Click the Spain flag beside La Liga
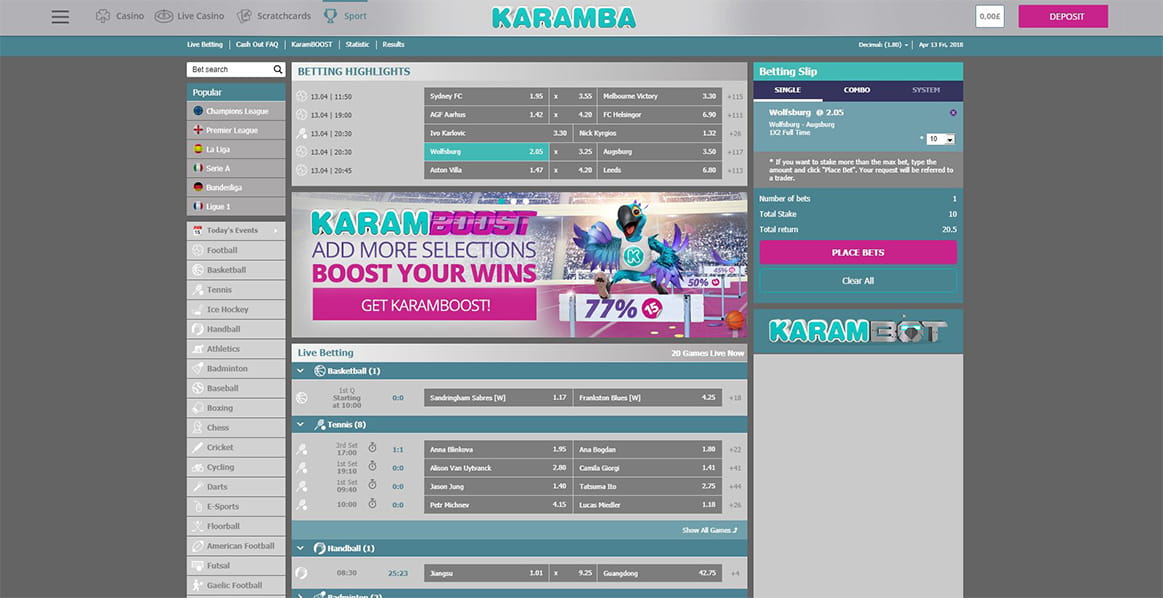This screenshot has height=598, width=1163. coord(198,149)
